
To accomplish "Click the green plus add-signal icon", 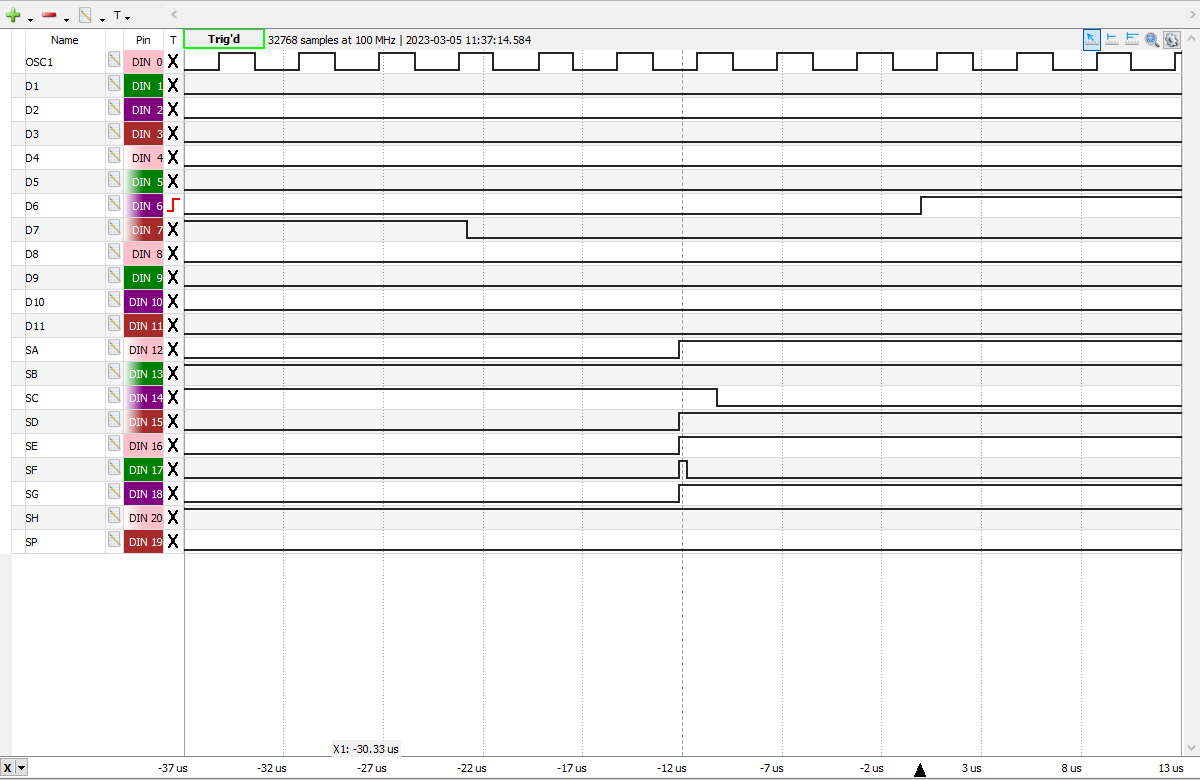I will pyautogui.click(x=13, y=15).
